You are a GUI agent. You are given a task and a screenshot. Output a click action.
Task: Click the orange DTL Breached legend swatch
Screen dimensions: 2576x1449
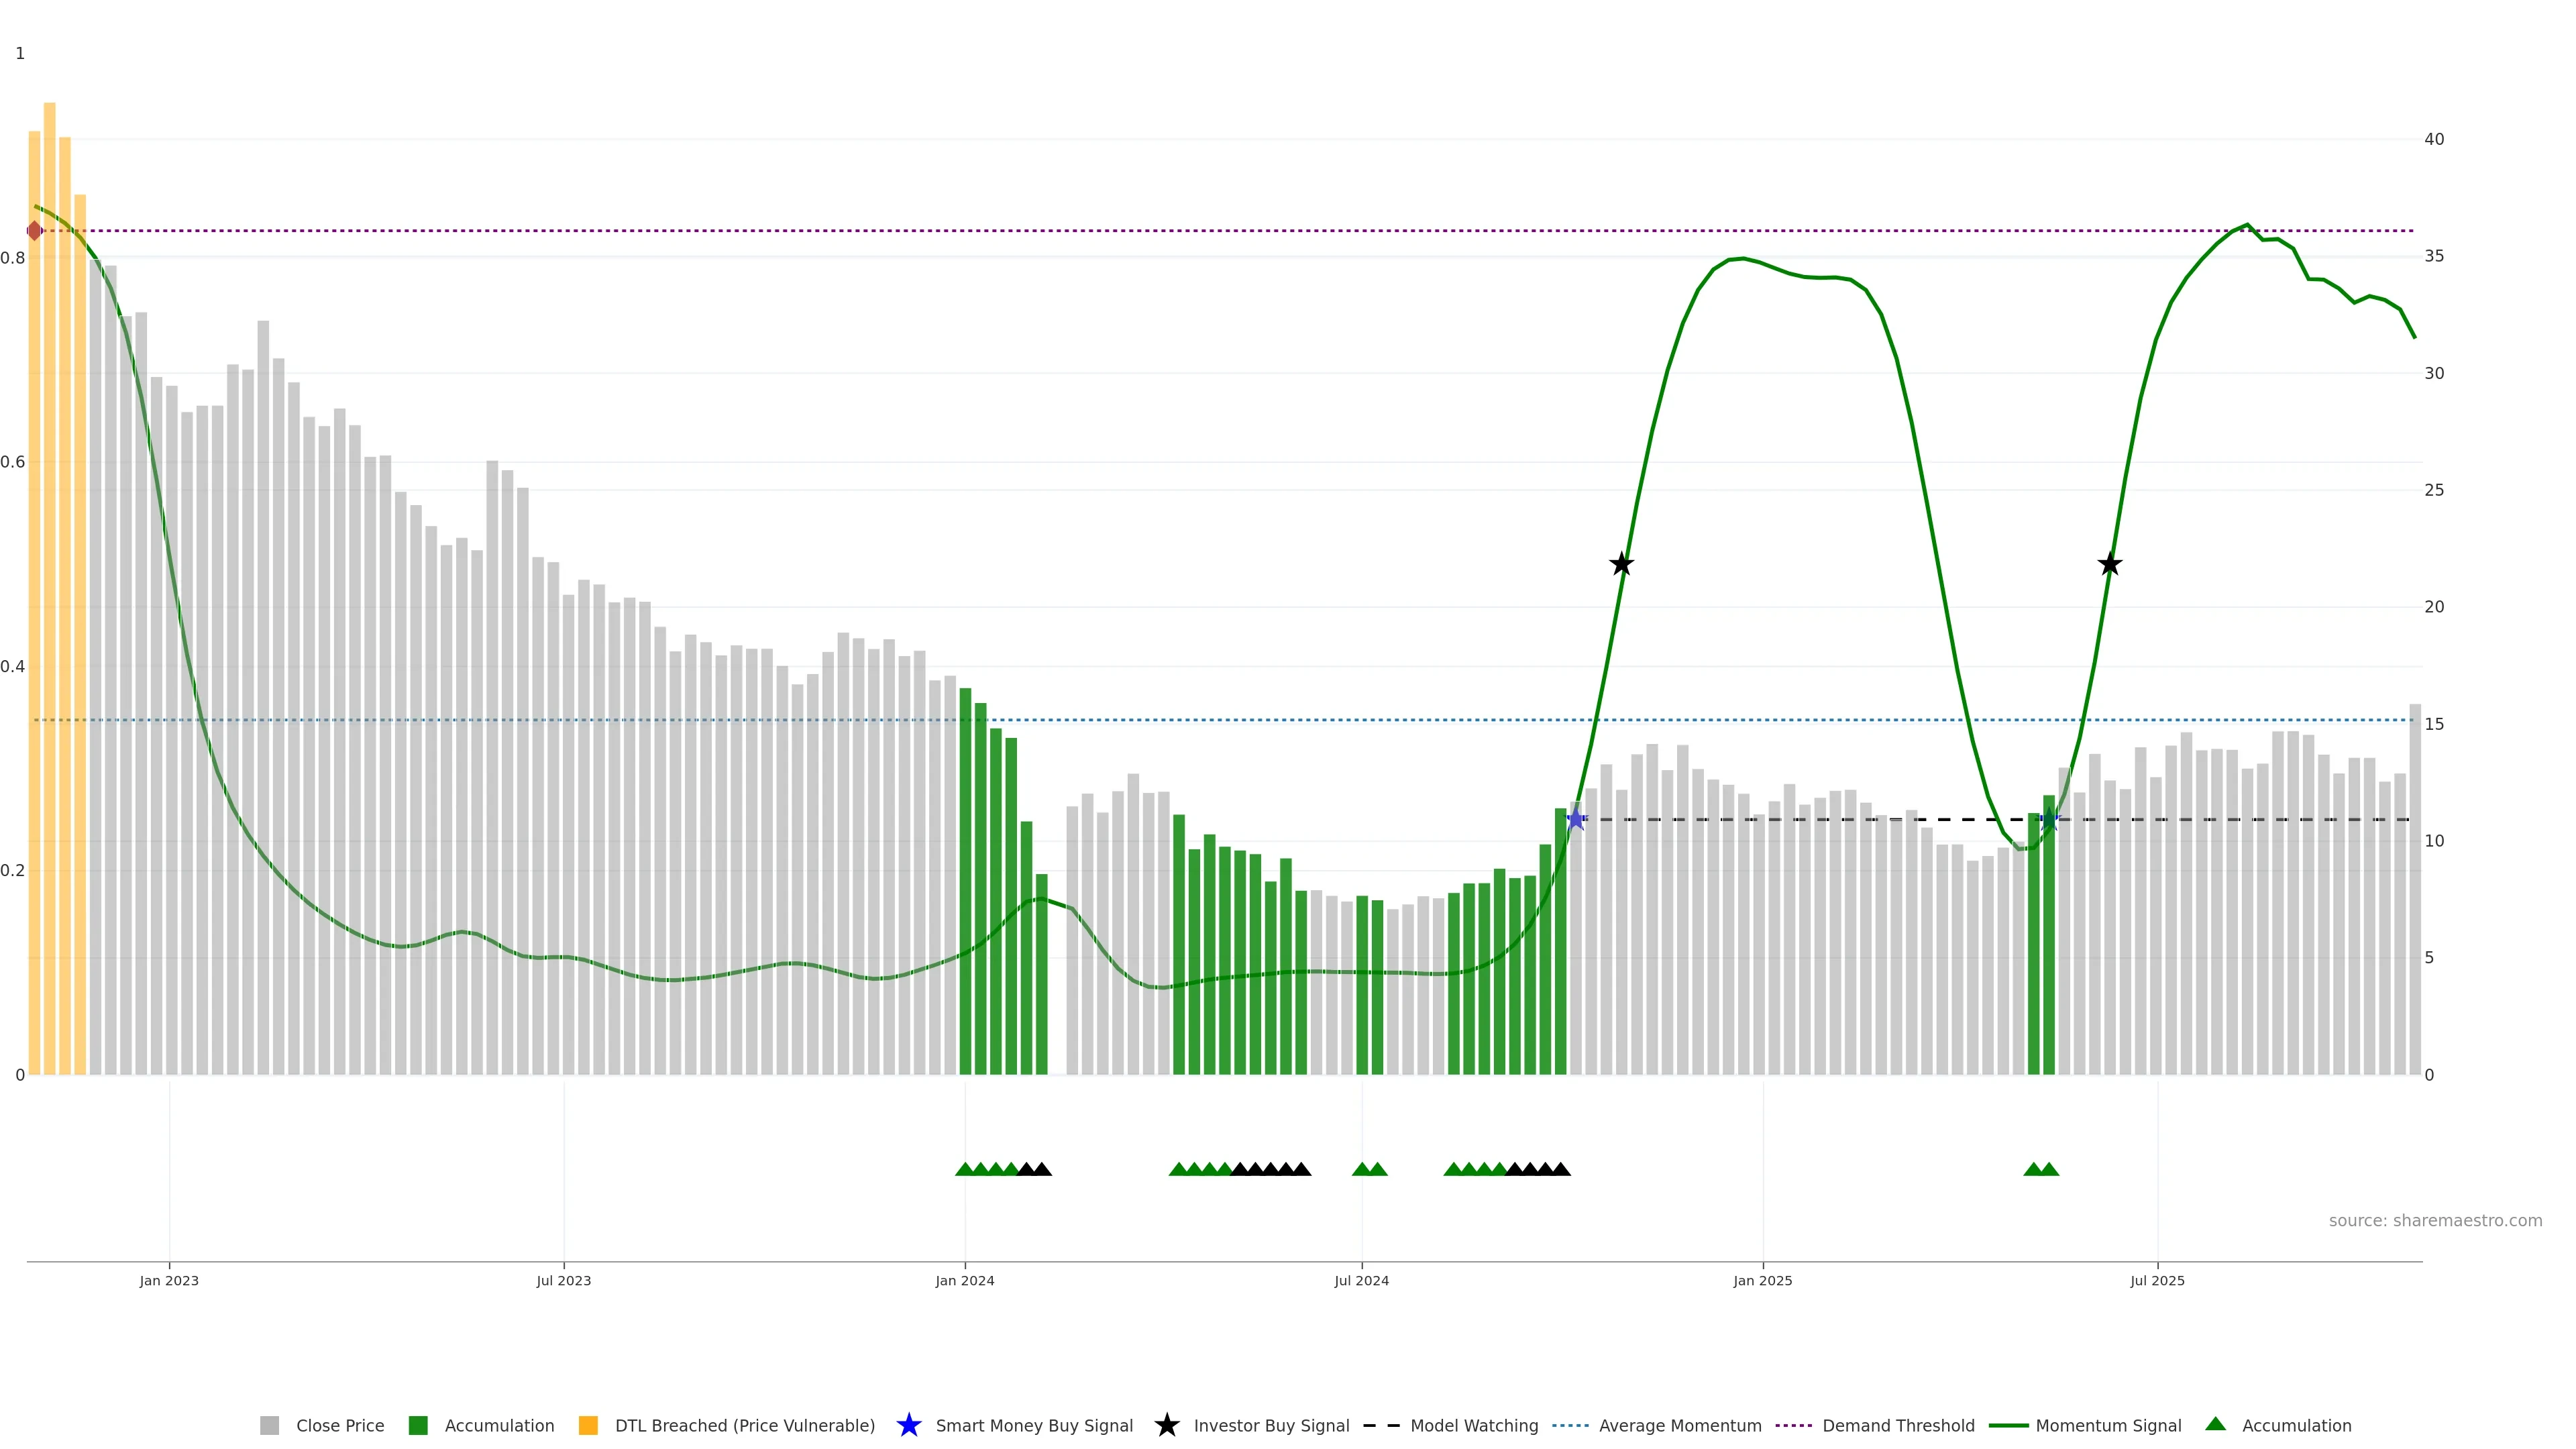[588, 1425]
